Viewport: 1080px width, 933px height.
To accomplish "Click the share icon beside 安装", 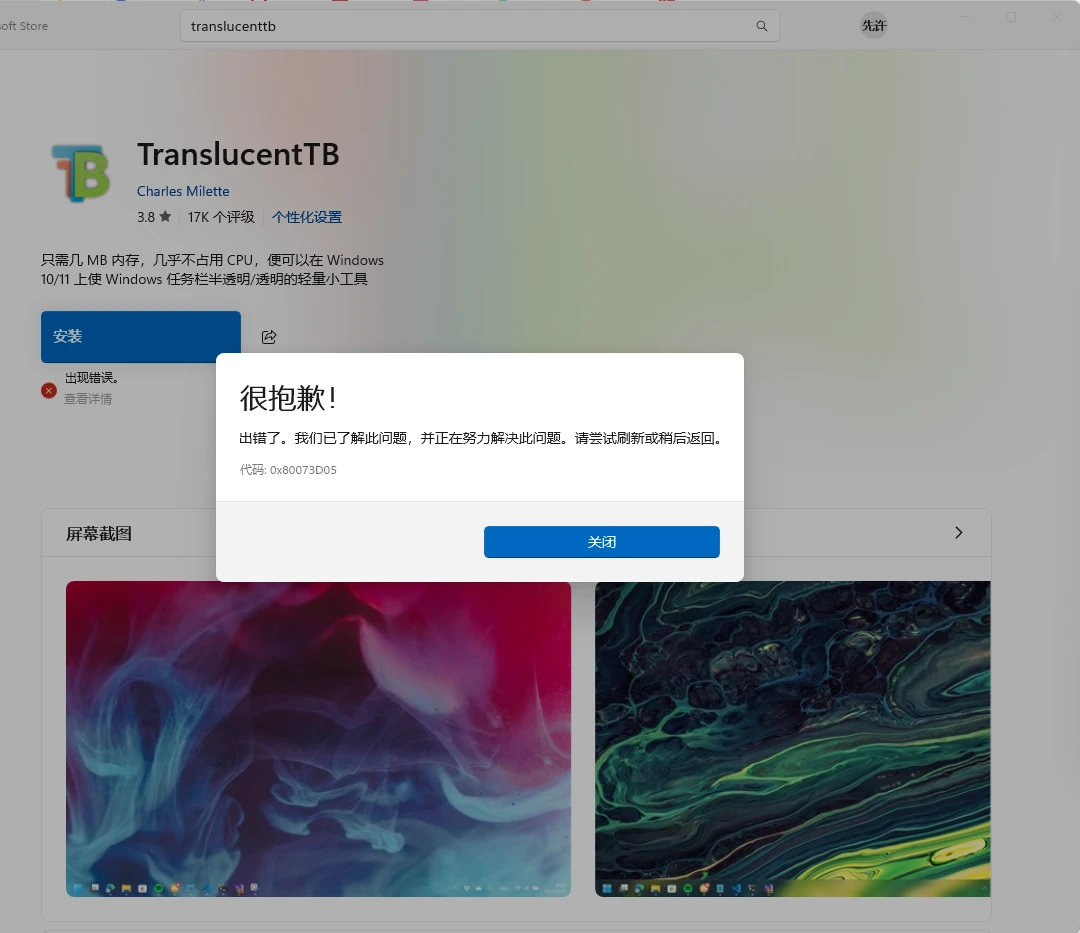I will [x=269, y=337].
